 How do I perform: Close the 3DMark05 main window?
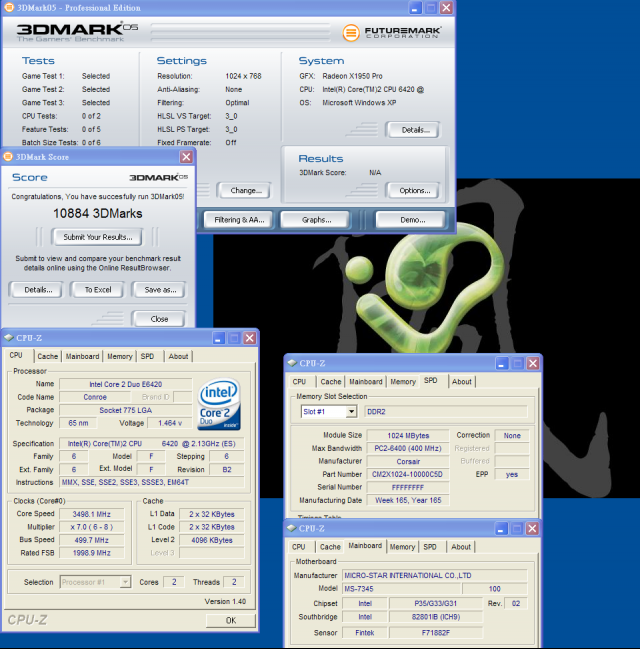pyautogui.click(x=446, y=8)
